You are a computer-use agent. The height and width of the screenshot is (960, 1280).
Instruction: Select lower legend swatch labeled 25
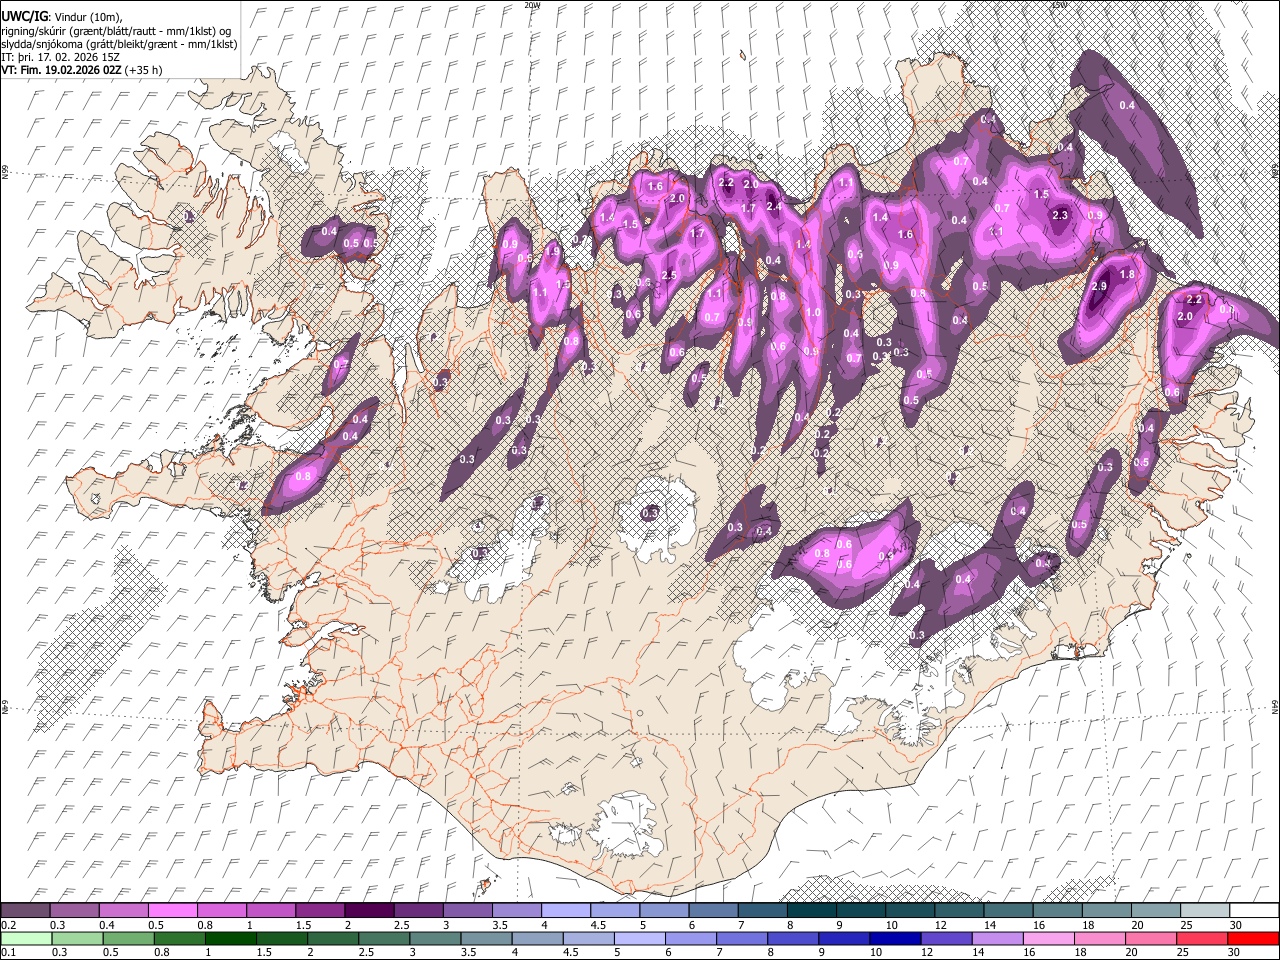[x=1202, y=938]
